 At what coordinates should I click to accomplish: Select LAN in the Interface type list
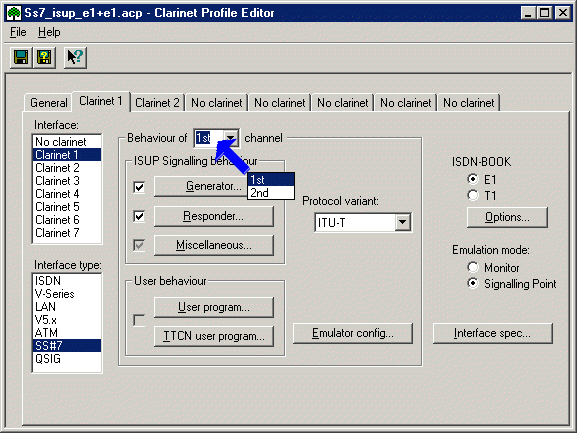(x=67, y=306)
